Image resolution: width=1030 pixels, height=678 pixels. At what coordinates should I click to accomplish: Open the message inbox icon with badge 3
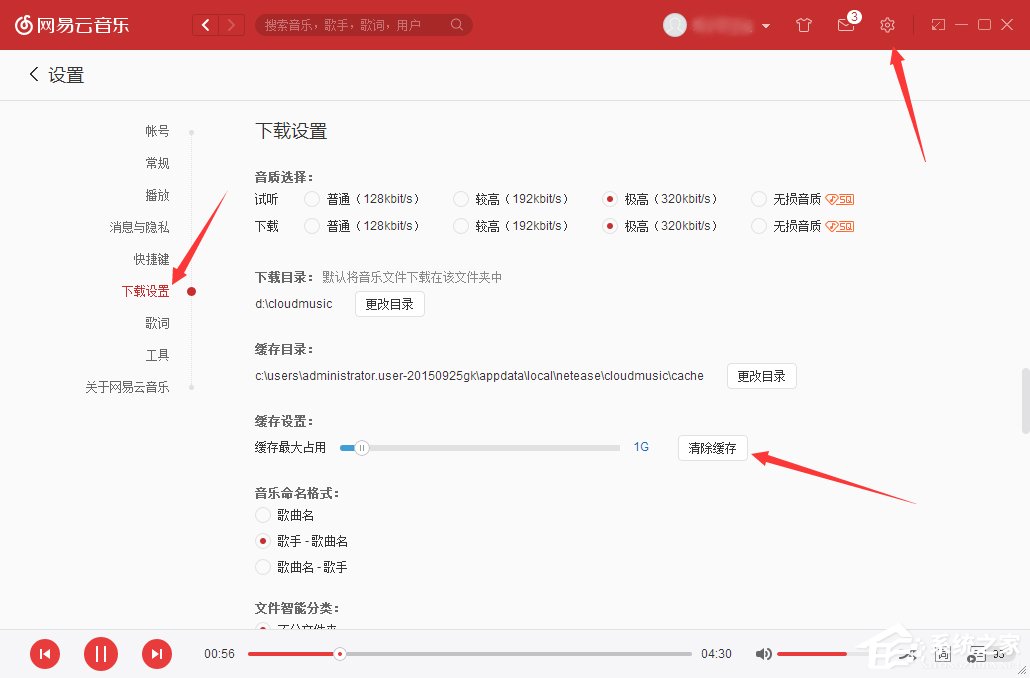[845, 24]
